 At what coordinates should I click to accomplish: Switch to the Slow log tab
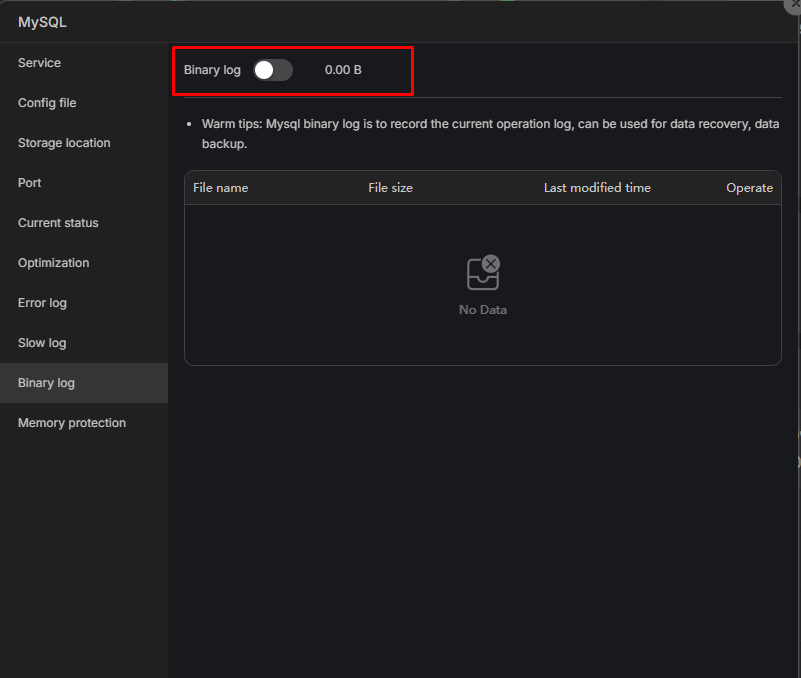click(x=84, y=343)
